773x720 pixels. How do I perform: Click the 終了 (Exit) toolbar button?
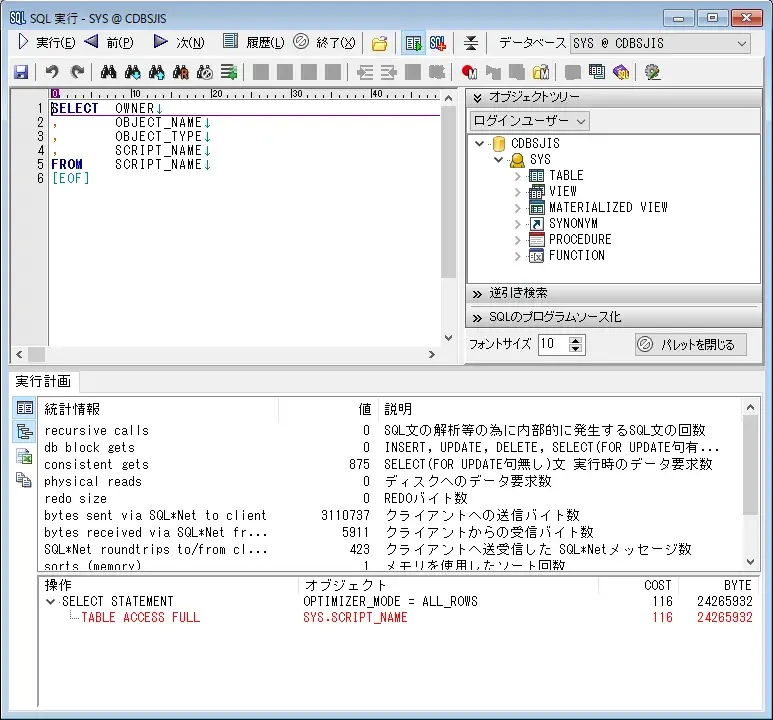(x=324, y=43)
